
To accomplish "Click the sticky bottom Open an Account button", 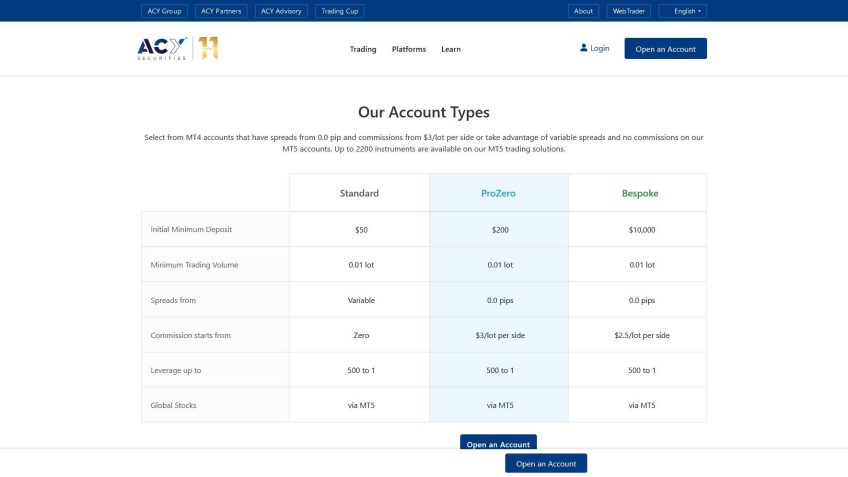I will (x=546, y=464).
